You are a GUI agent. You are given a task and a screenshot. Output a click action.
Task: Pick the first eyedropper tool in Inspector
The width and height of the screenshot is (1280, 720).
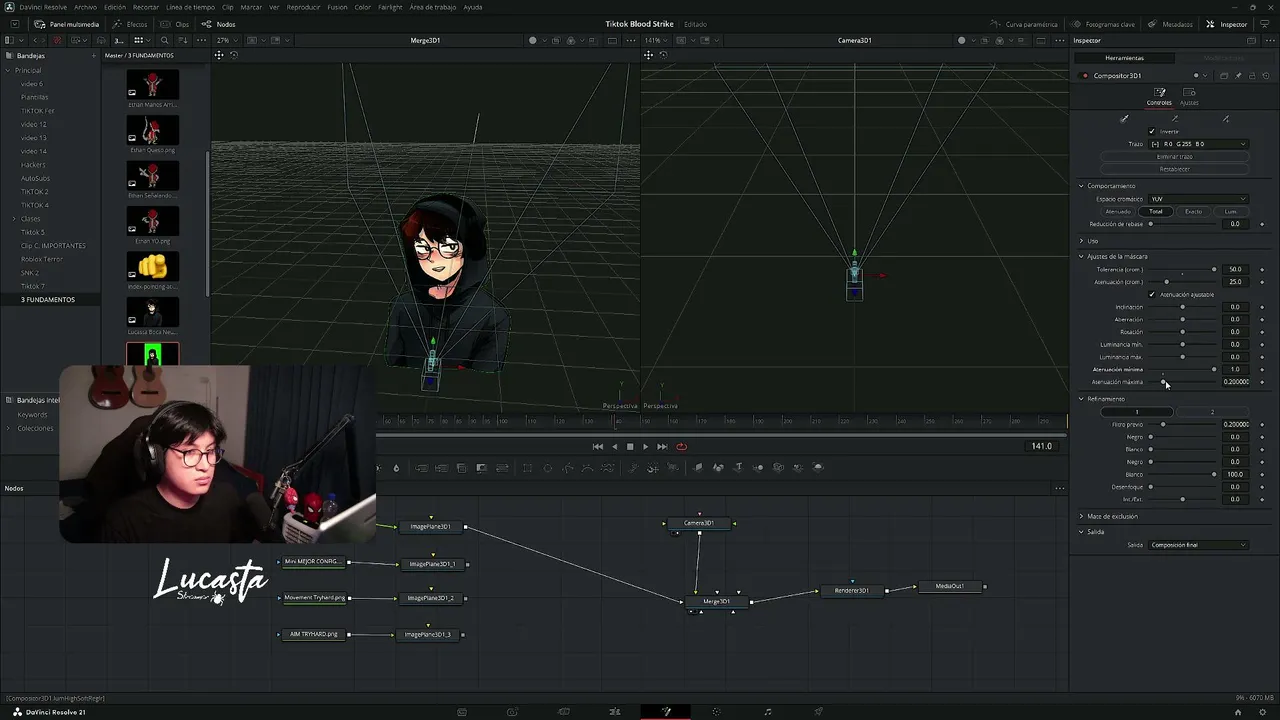tap(1124, 119)
